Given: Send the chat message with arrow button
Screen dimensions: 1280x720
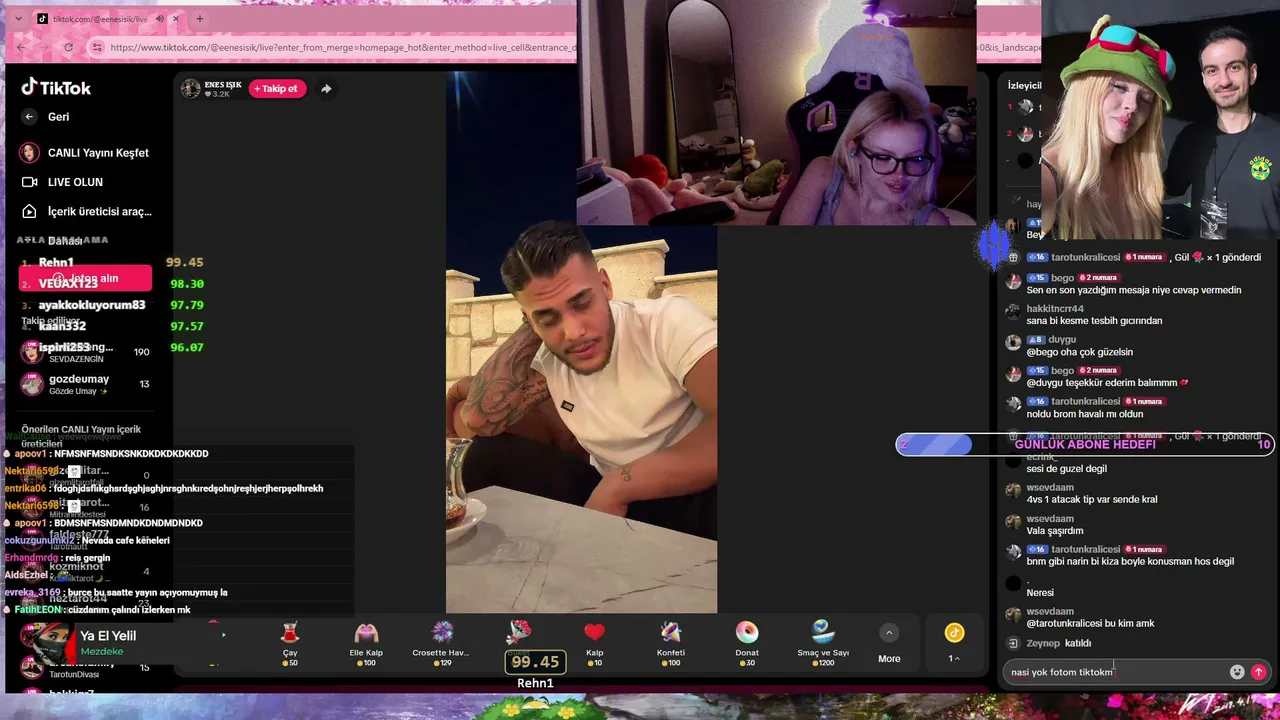Looking at the screenshot, I should coord(1259,672).
